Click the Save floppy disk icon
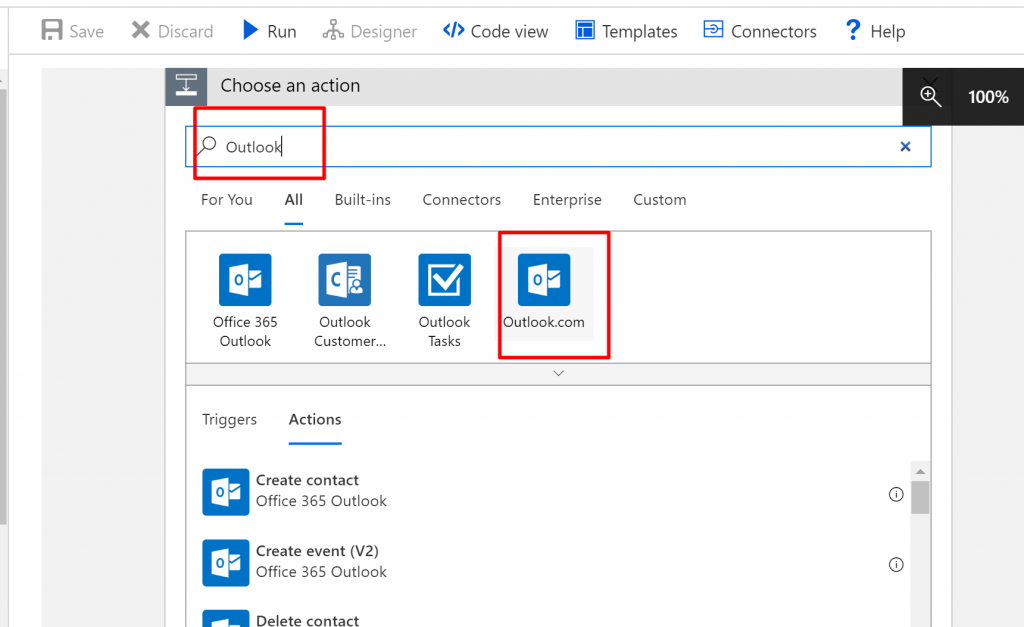The width and height of the screenshot is (1024, 627). pyautogui.click(x=52, y=30)
